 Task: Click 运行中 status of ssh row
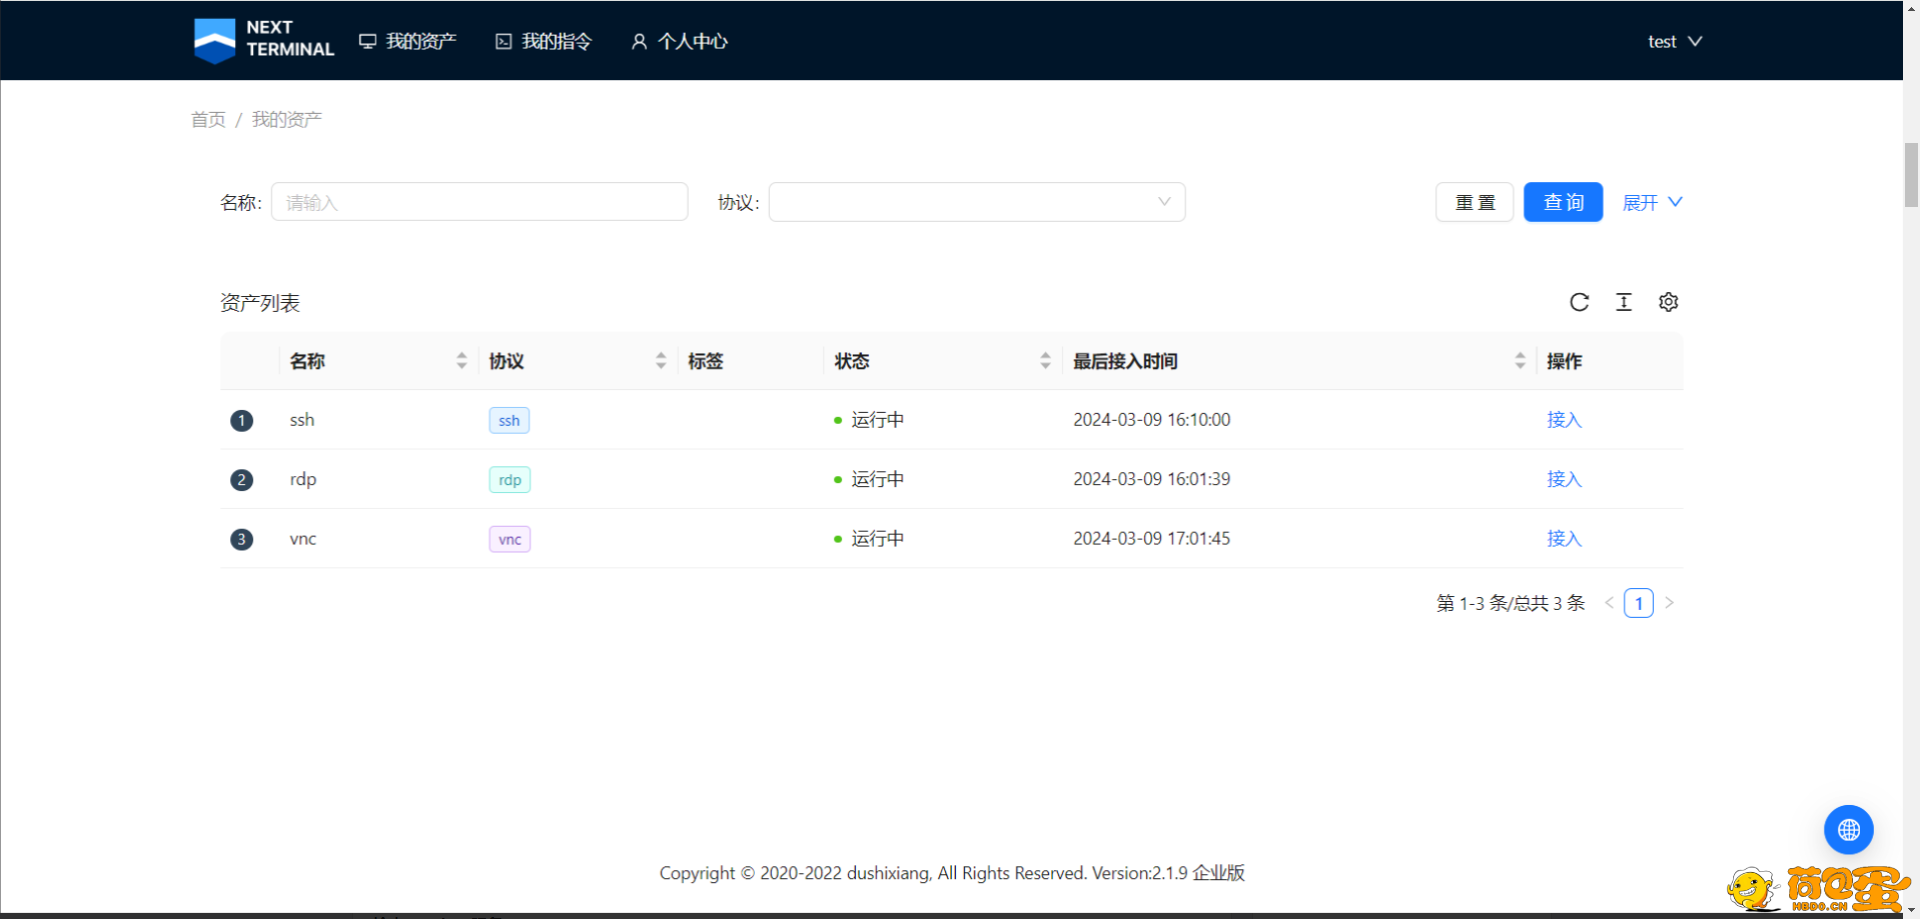869,420
